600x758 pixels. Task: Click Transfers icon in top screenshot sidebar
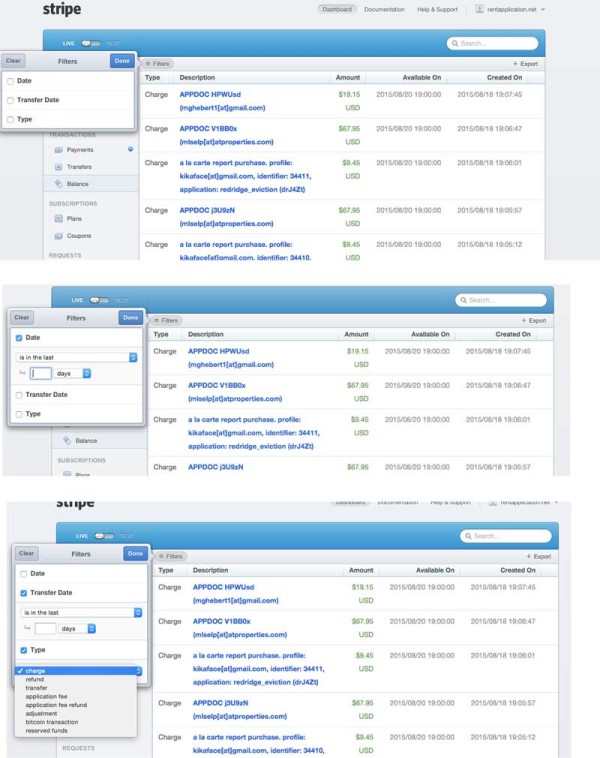(x=59, y=167)
